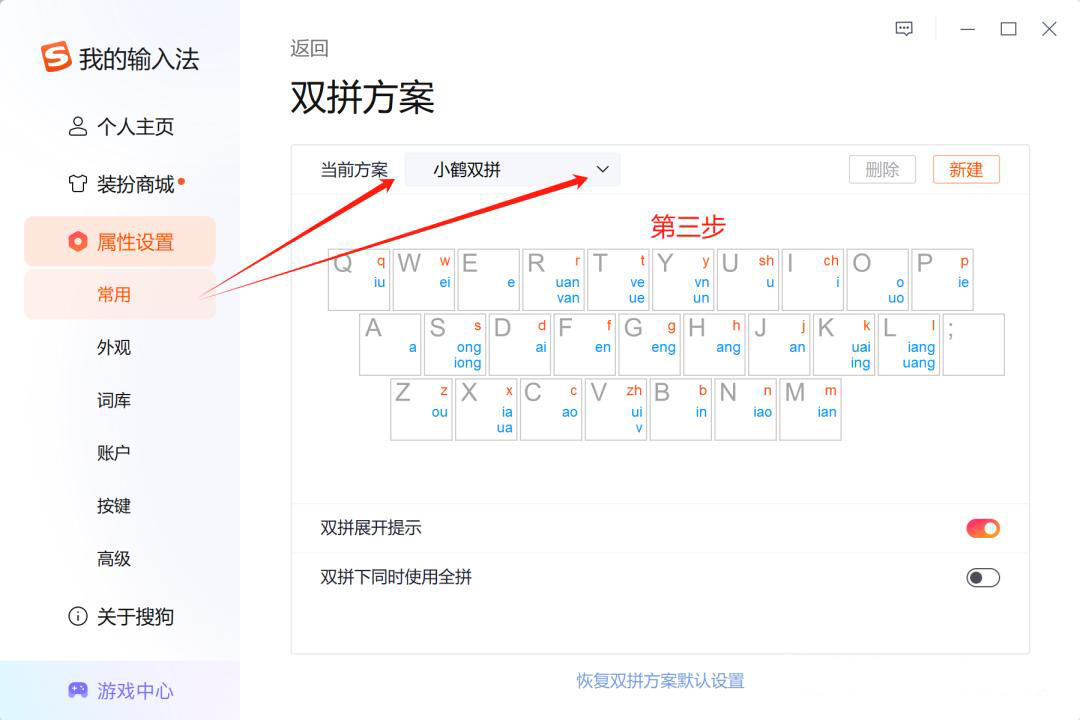Turn off the 双拼展开提示 toggle
The image size is (1080, 720).
pyautogui.click(x=983, y=528)
